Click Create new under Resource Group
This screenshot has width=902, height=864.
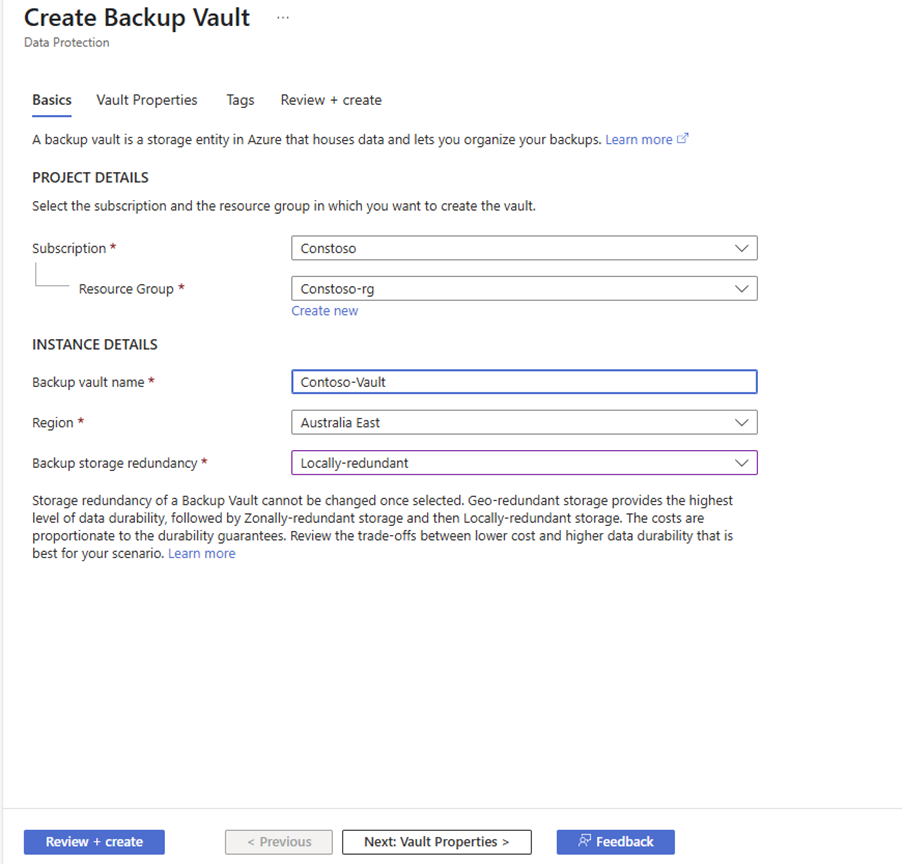[x=324, y=310]
